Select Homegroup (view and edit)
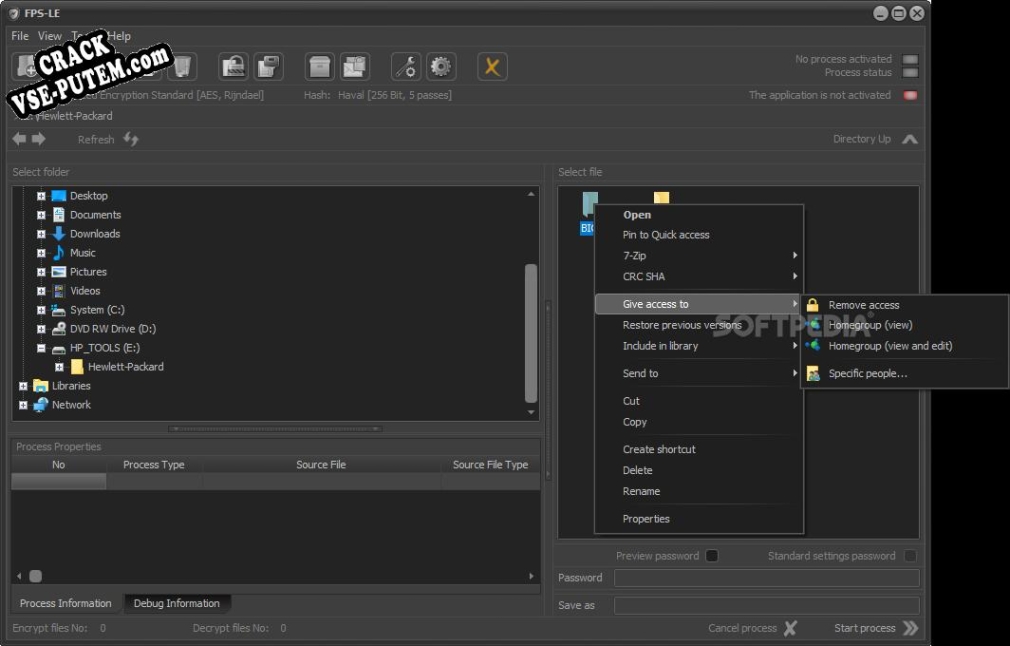 click(904, 346)
